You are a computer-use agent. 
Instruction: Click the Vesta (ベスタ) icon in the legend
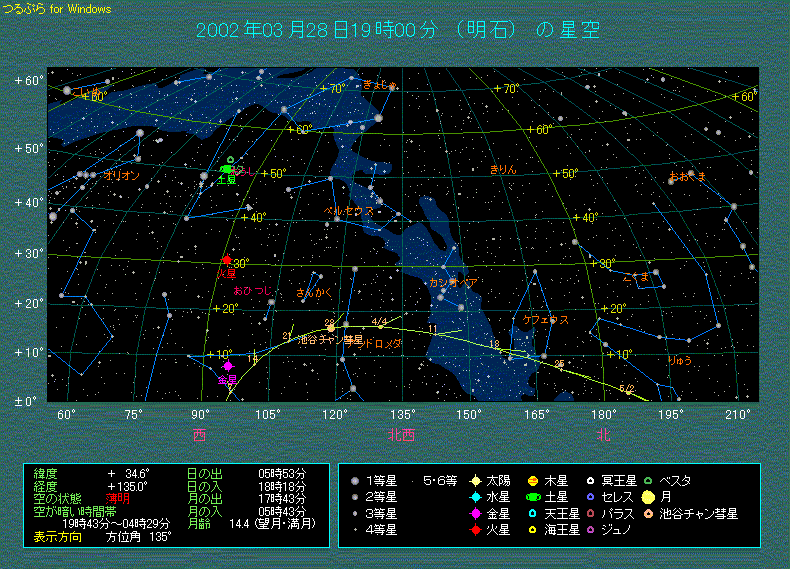coord(648,480)
